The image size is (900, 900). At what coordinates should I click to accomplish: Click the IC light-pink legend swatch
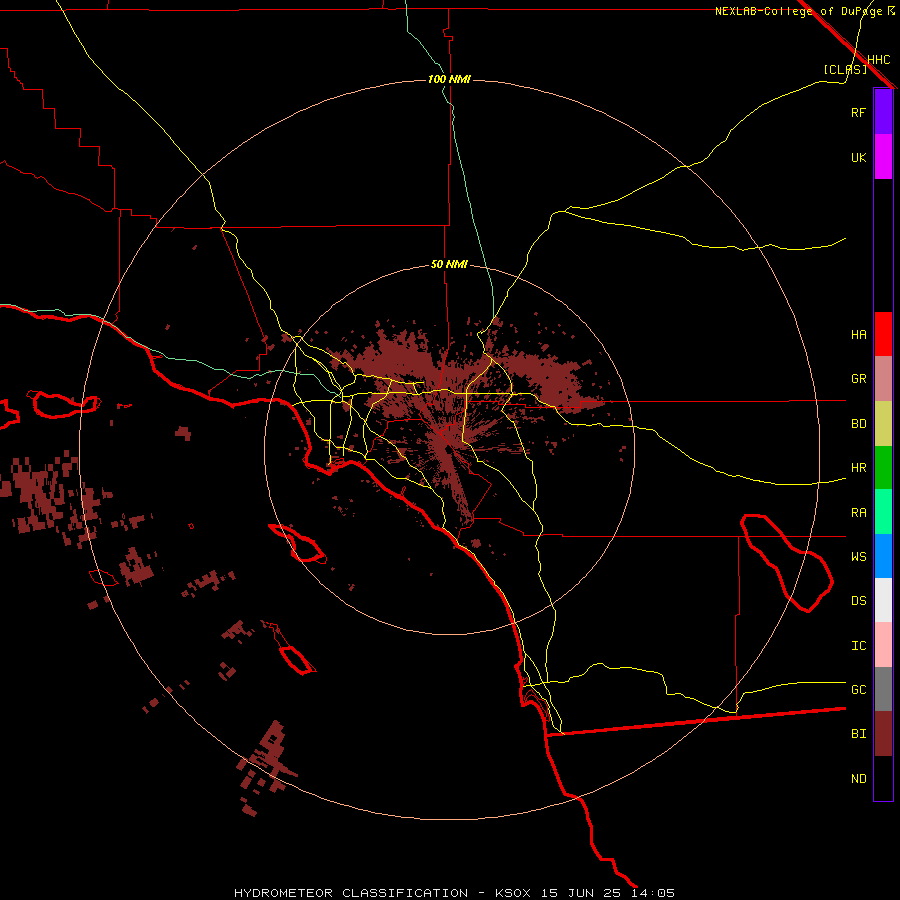coord(883,645)
